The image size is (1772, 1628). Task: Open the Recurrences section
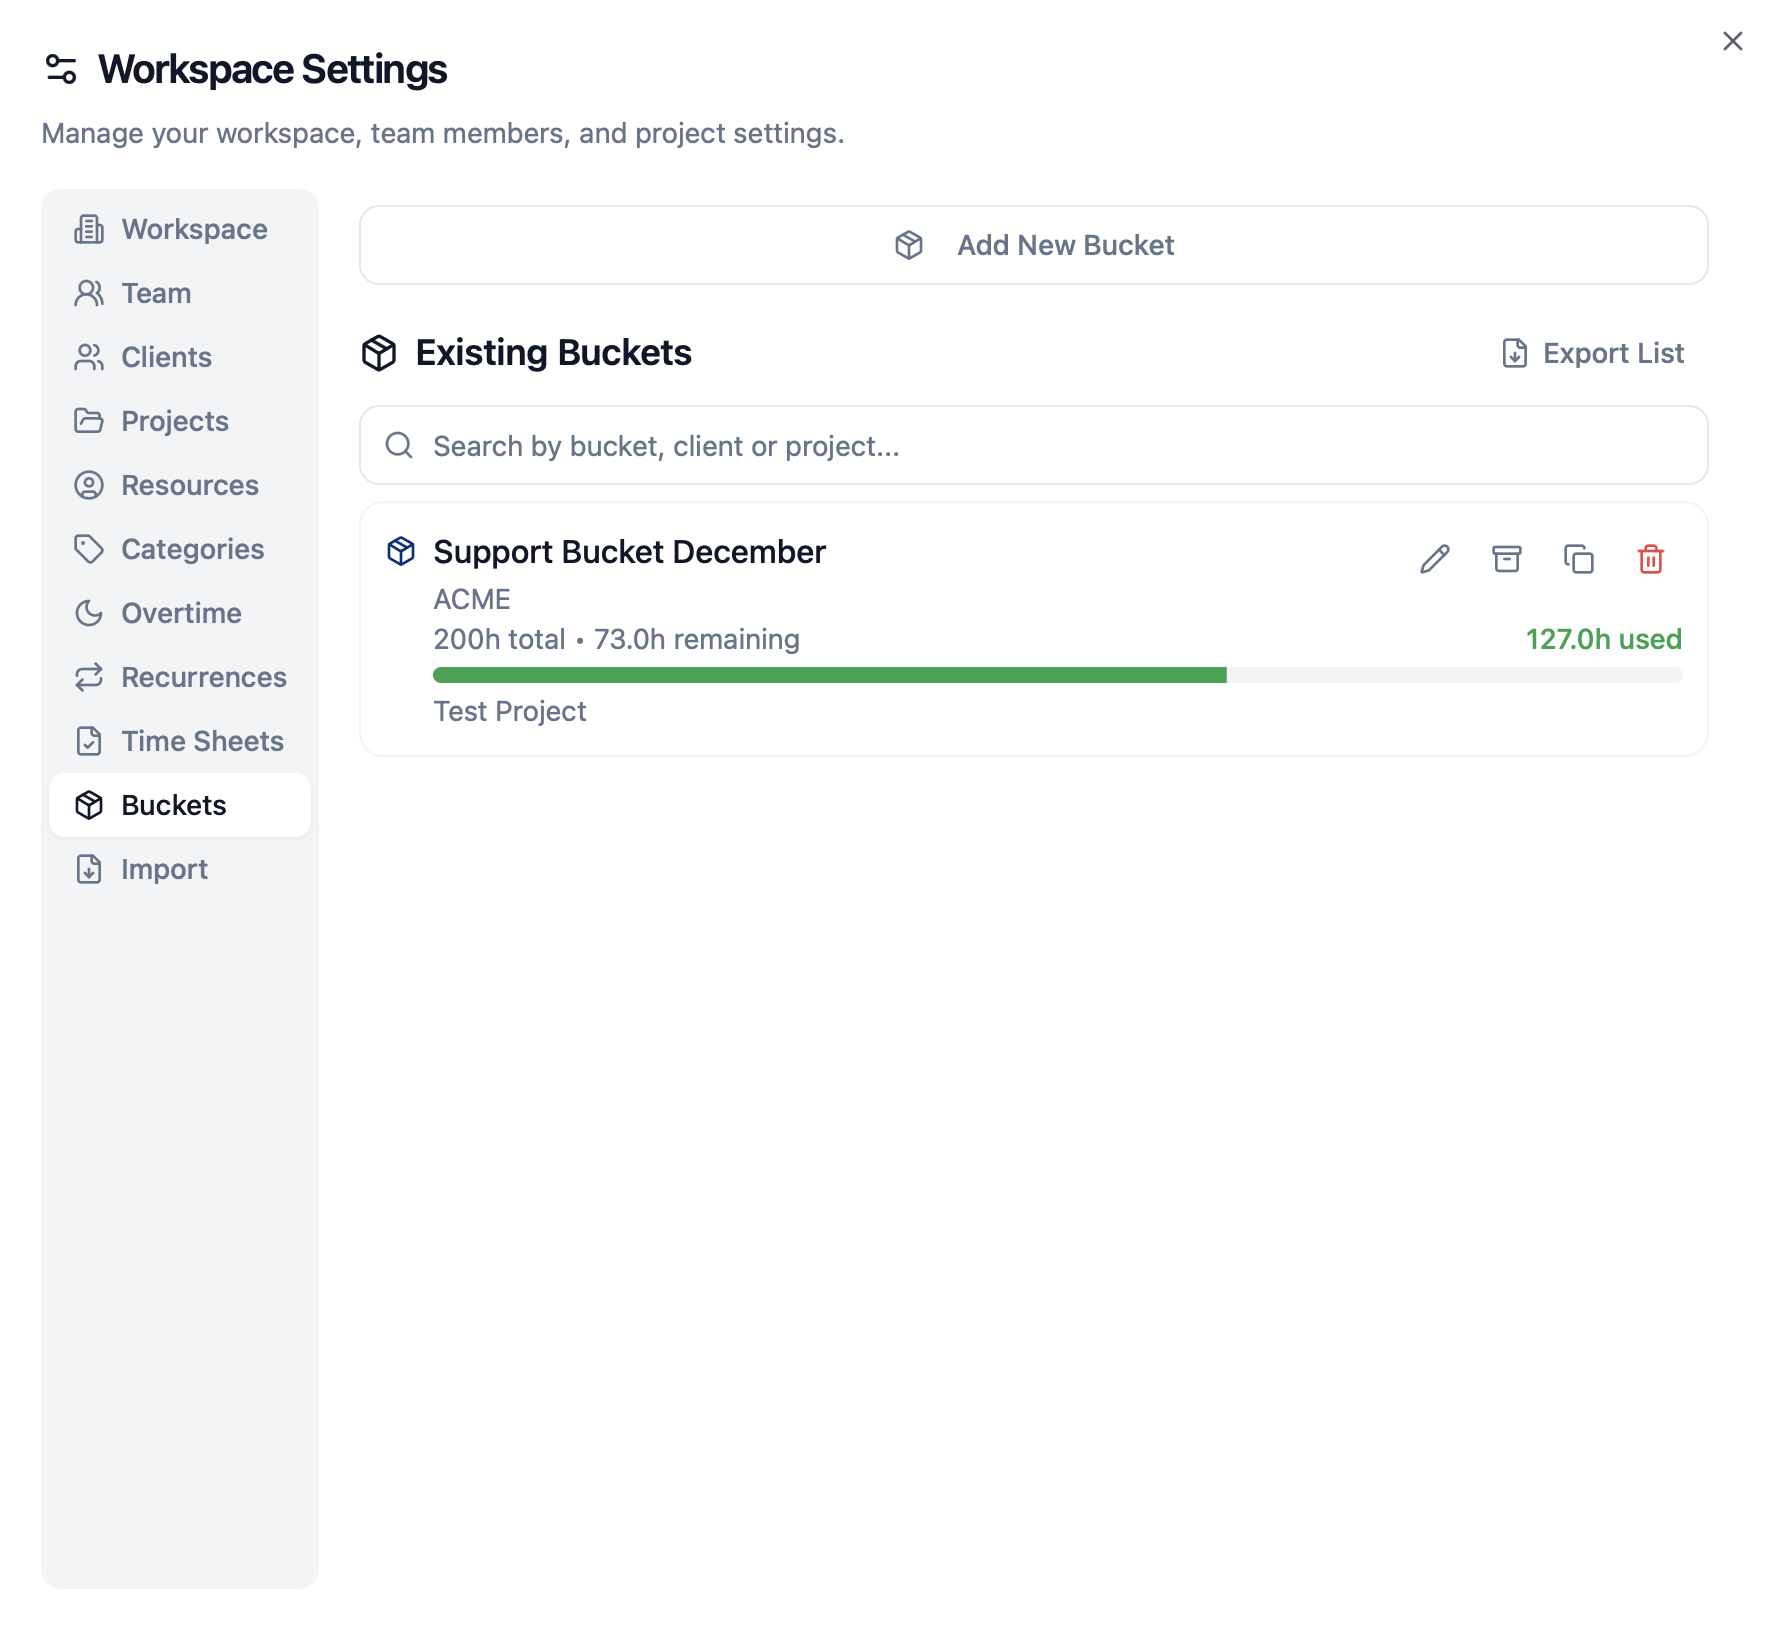pos(180,677)
